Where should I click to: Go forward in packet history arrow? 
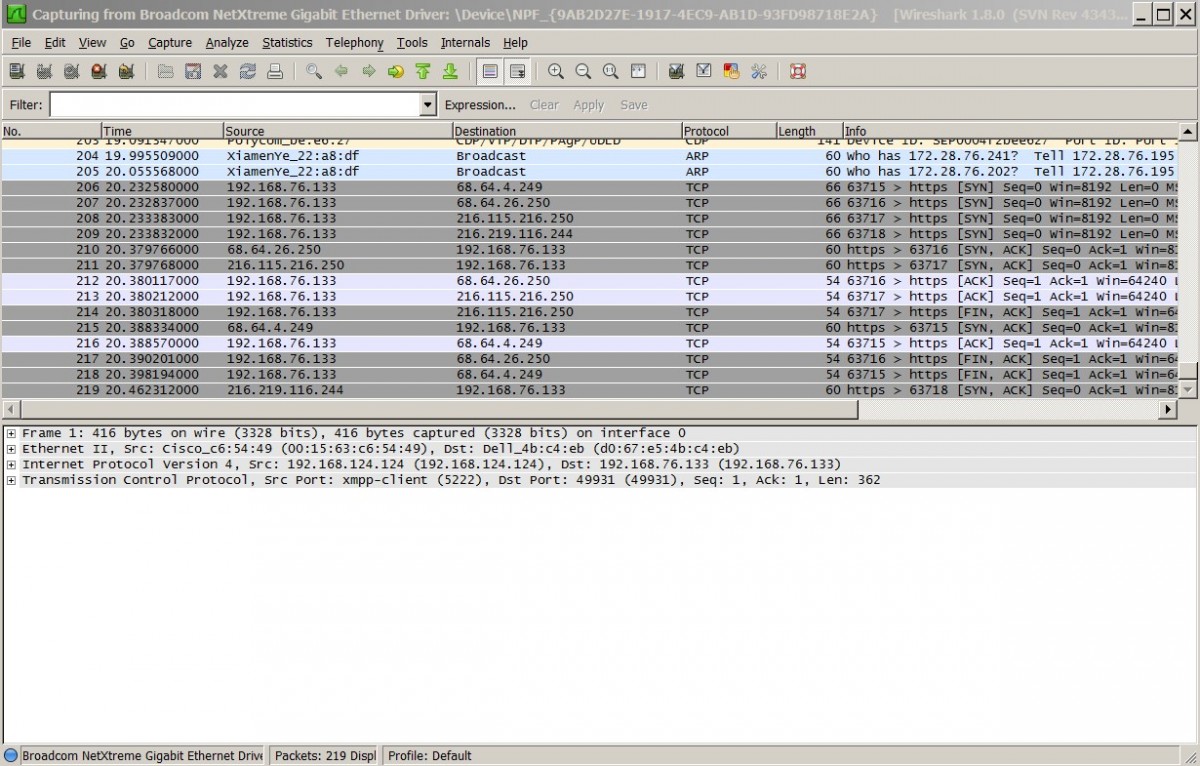pos(368,72)
